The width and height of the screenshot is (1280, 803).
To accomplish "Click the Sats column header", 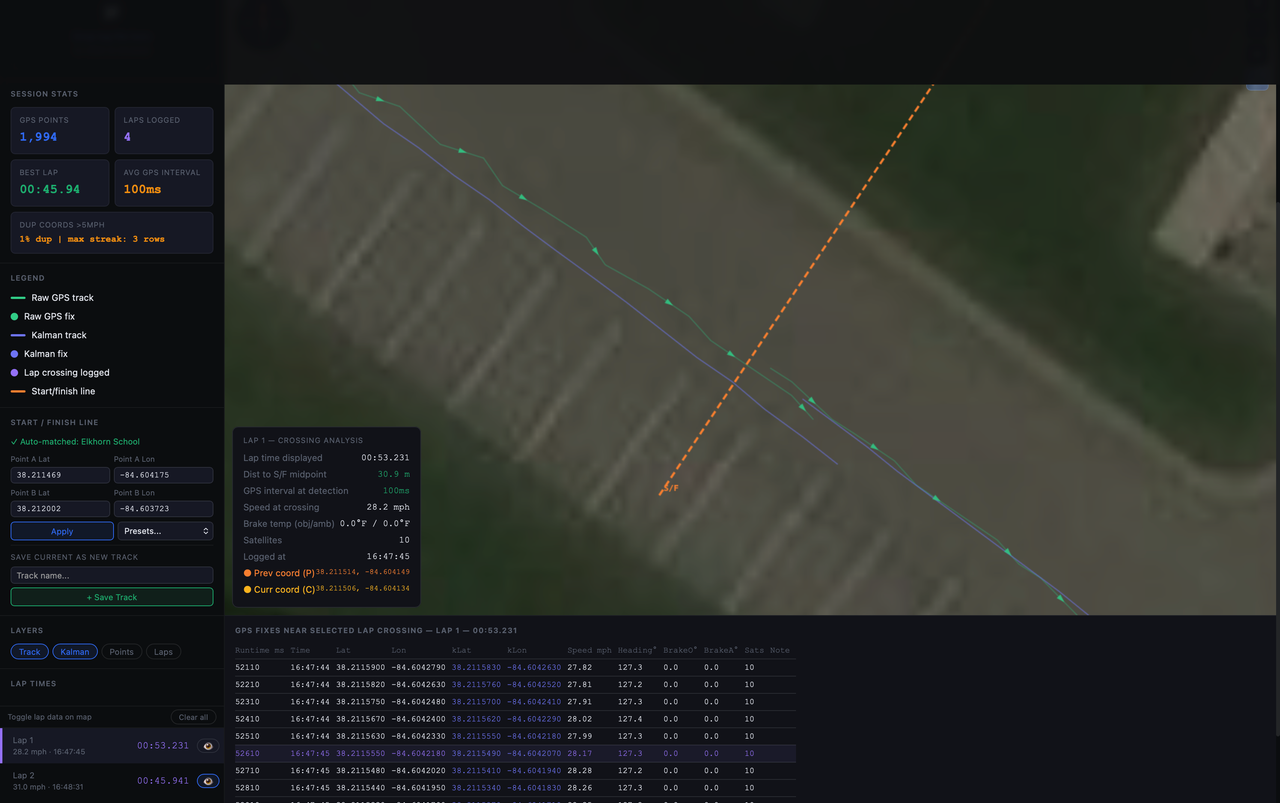I will (754, 650).
